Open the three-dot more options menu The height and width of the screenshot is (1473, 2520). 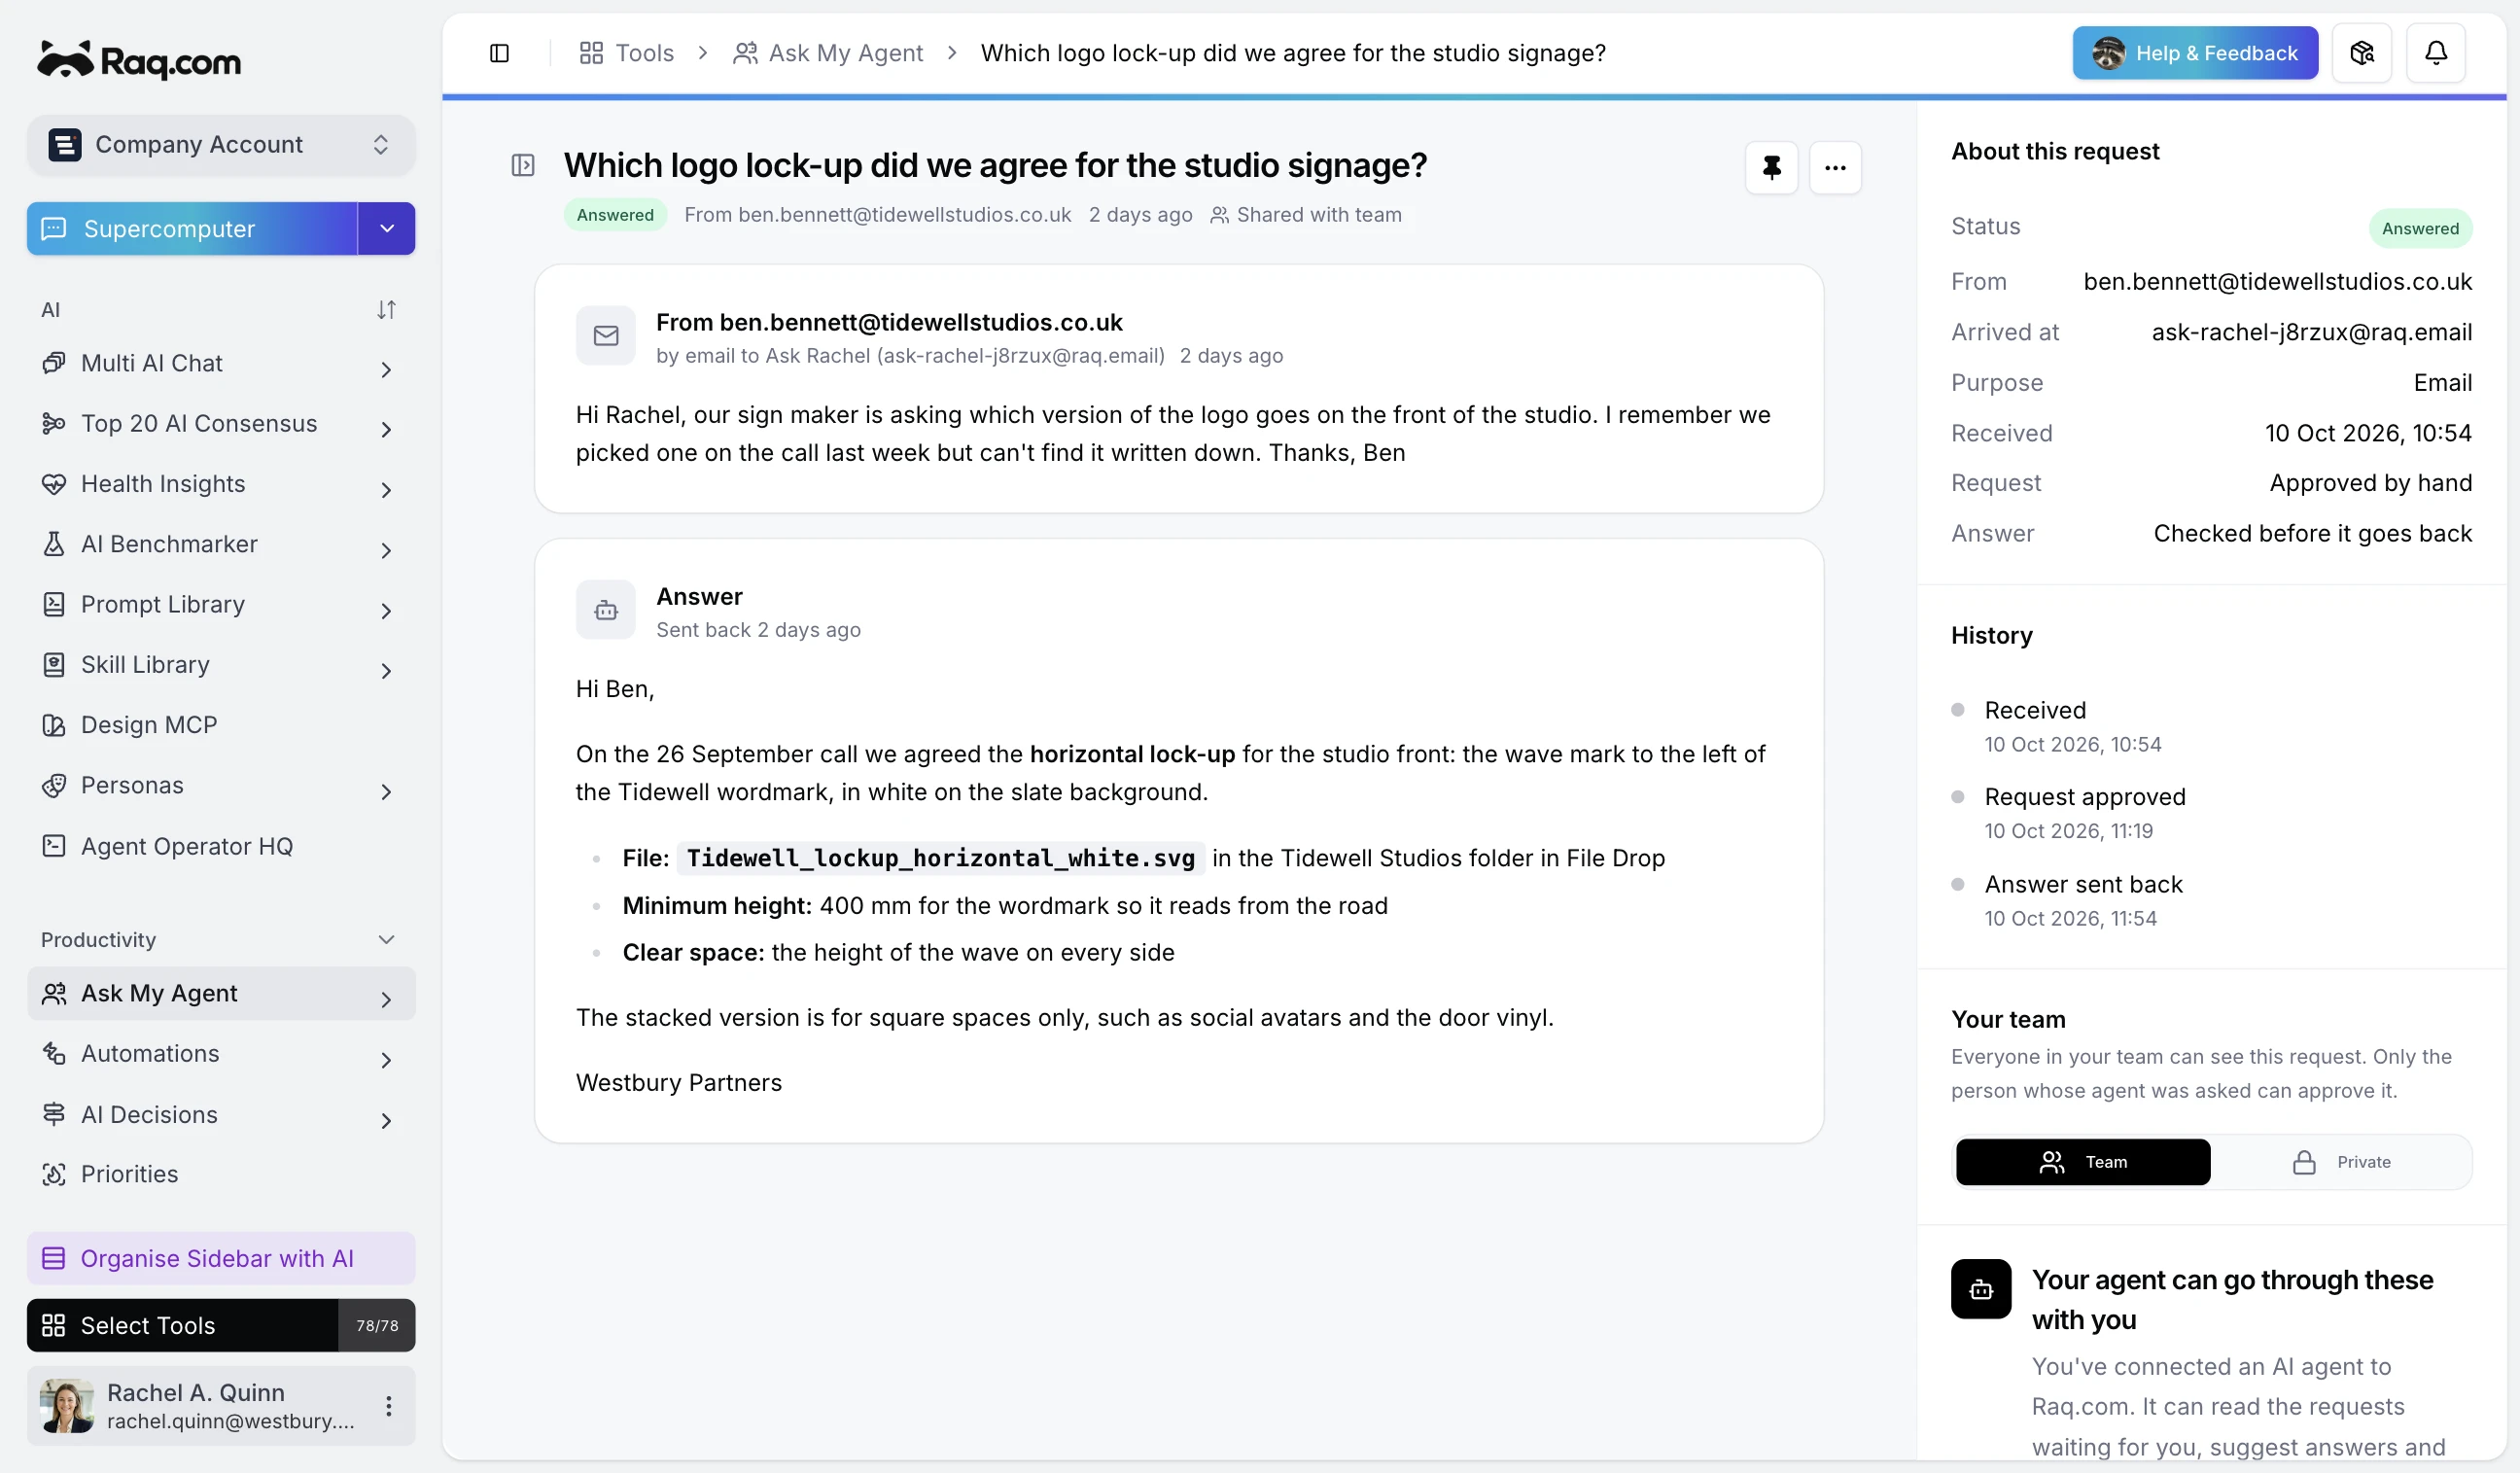[x=1835, y=167]
